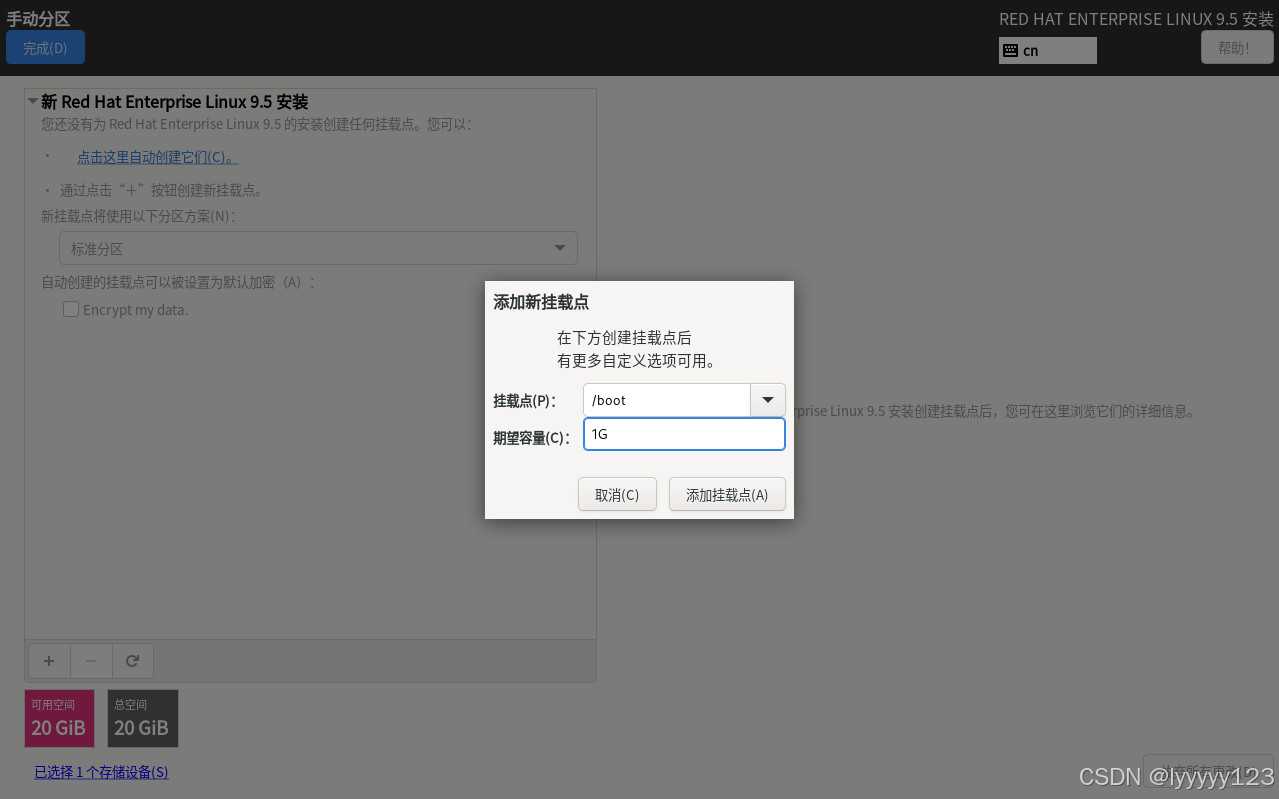Click the 帮助! button
This screenshot has height=799, width=1279.
point(1236,46)
